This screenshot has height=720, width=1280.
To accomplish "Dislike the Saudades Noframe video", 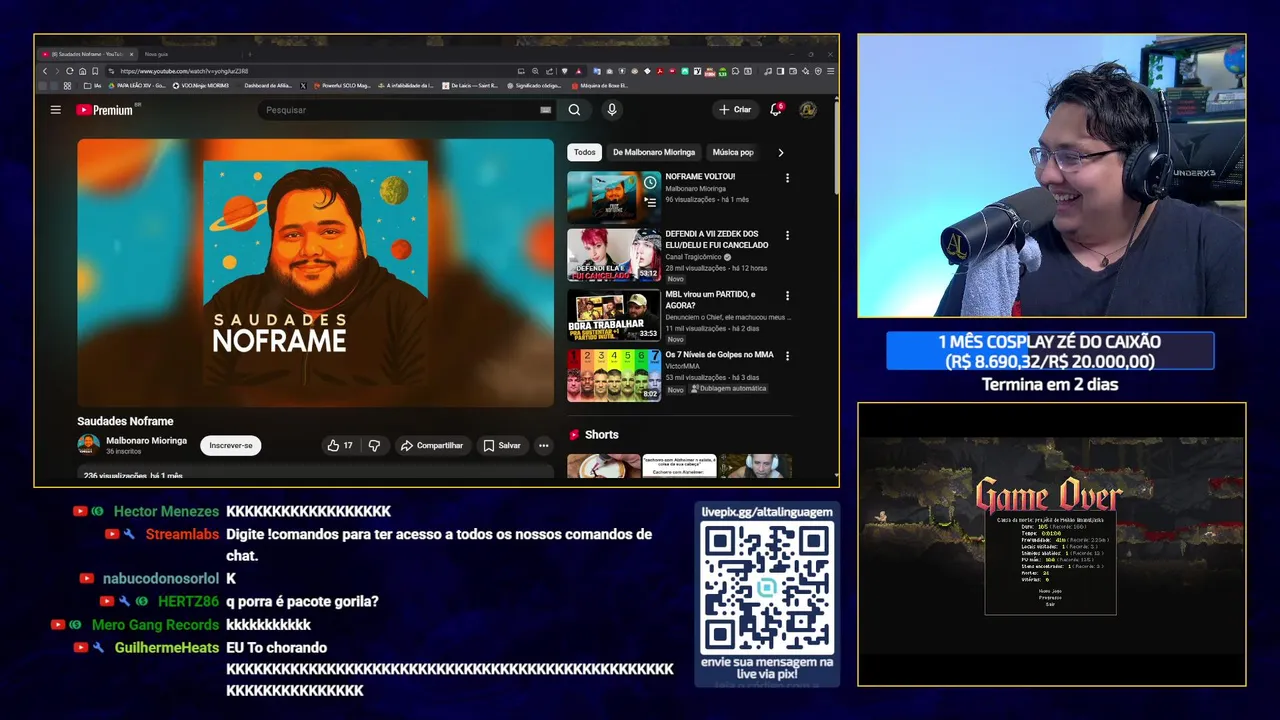I will tap(374, 446).
